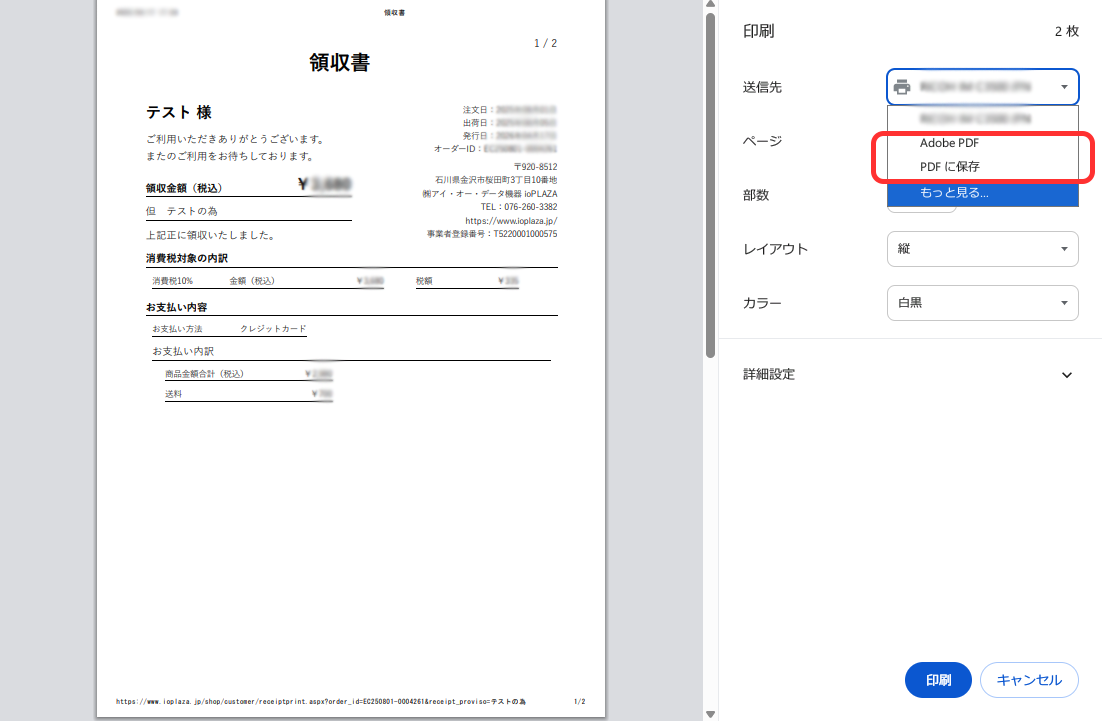Image resolution: width=1102 pixels, height=721 pixels.
Task: Click the dropdown arrow on the 送信先 selector
Action: coord(1065,86)
